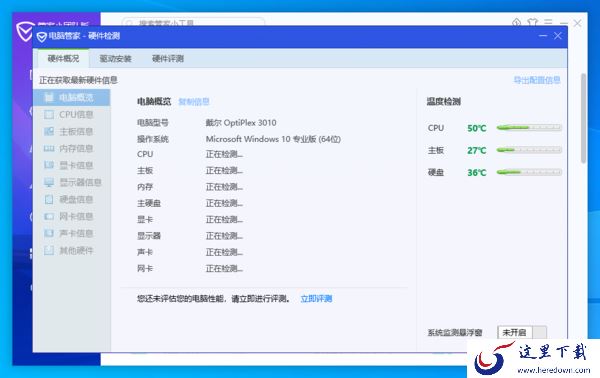Click 正在检测 next to 主硬盘
This screenshot has width=600, height=378.
224,203
